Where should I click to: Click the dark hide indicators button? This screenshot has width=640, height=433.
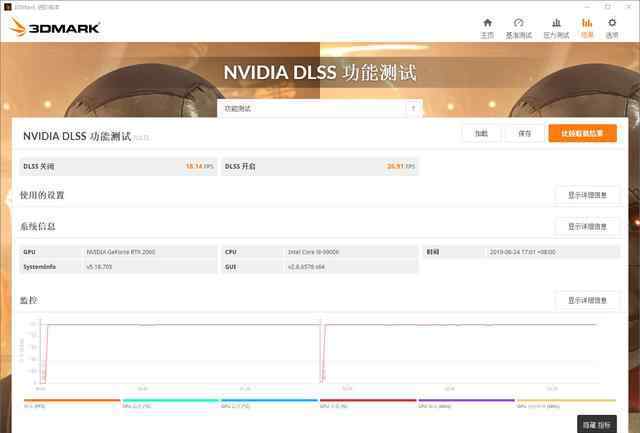point(597,424)
